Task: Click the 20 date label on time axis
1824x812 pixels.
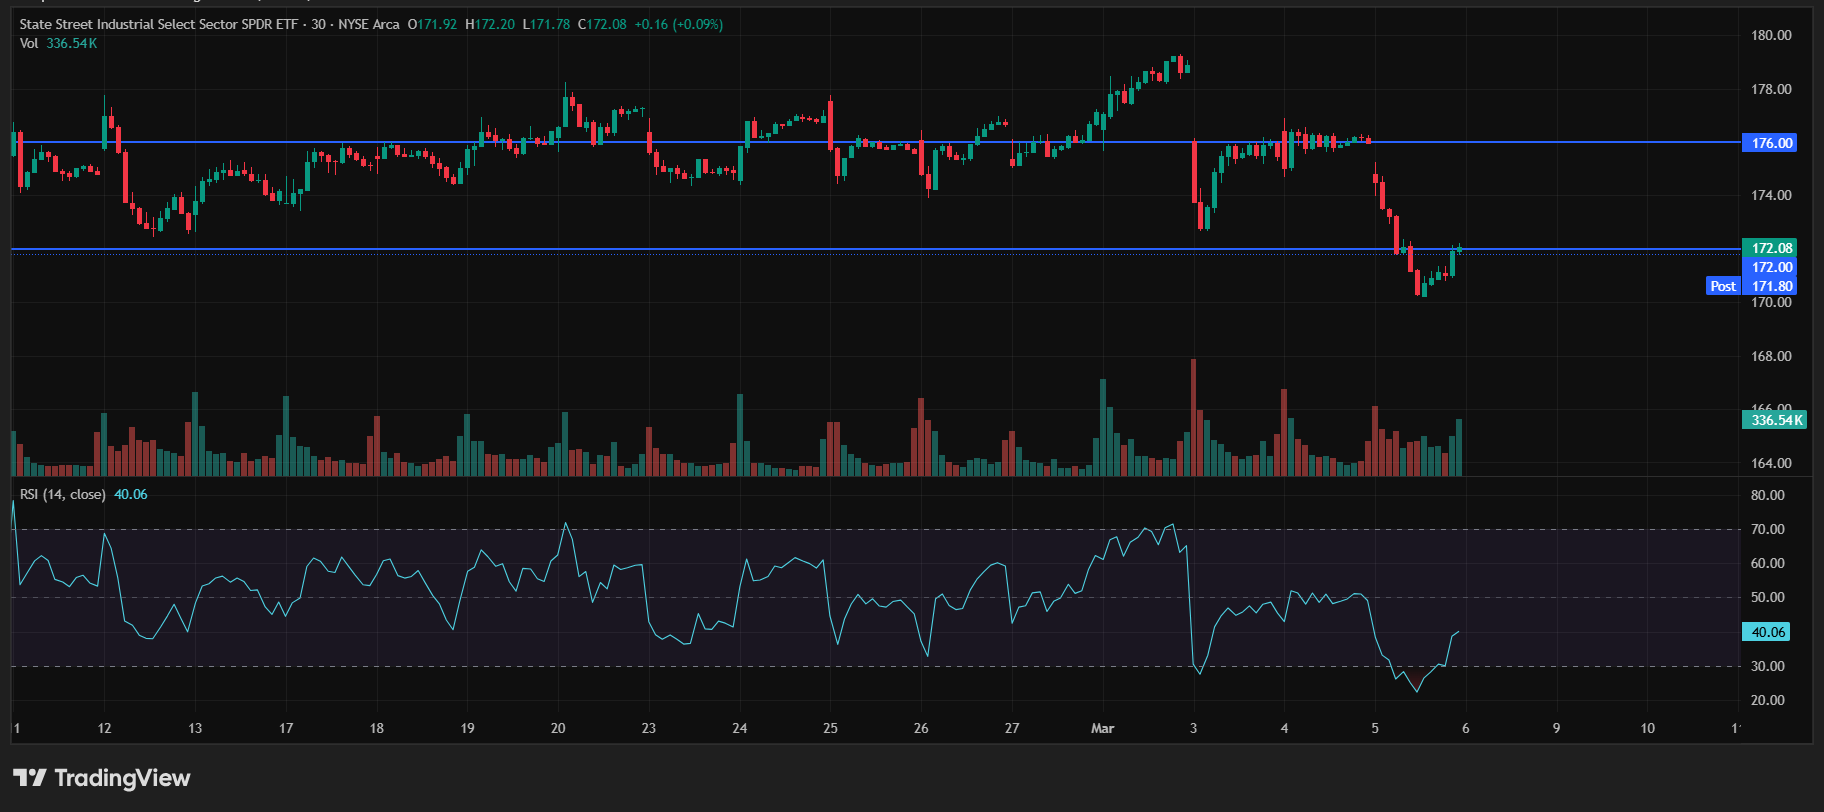Action: [x=558, y=728]
